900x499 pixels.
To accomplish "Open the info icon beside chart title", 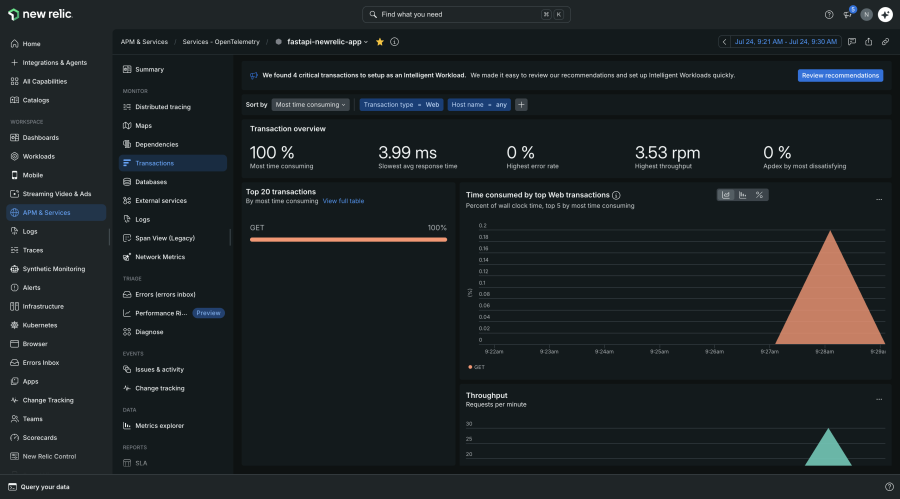I will [x=616, y=195].
